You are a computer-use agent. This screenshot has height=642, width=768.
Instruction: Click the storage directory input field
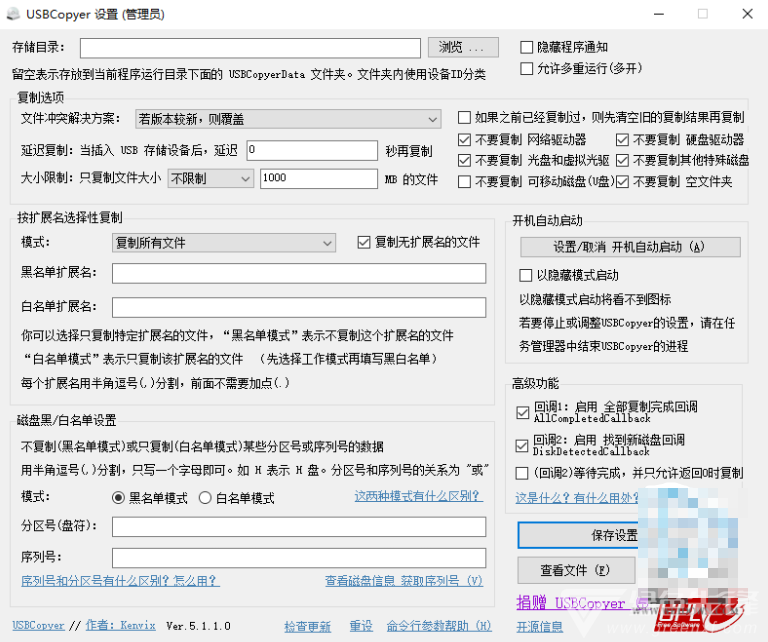tap(250, 48)
